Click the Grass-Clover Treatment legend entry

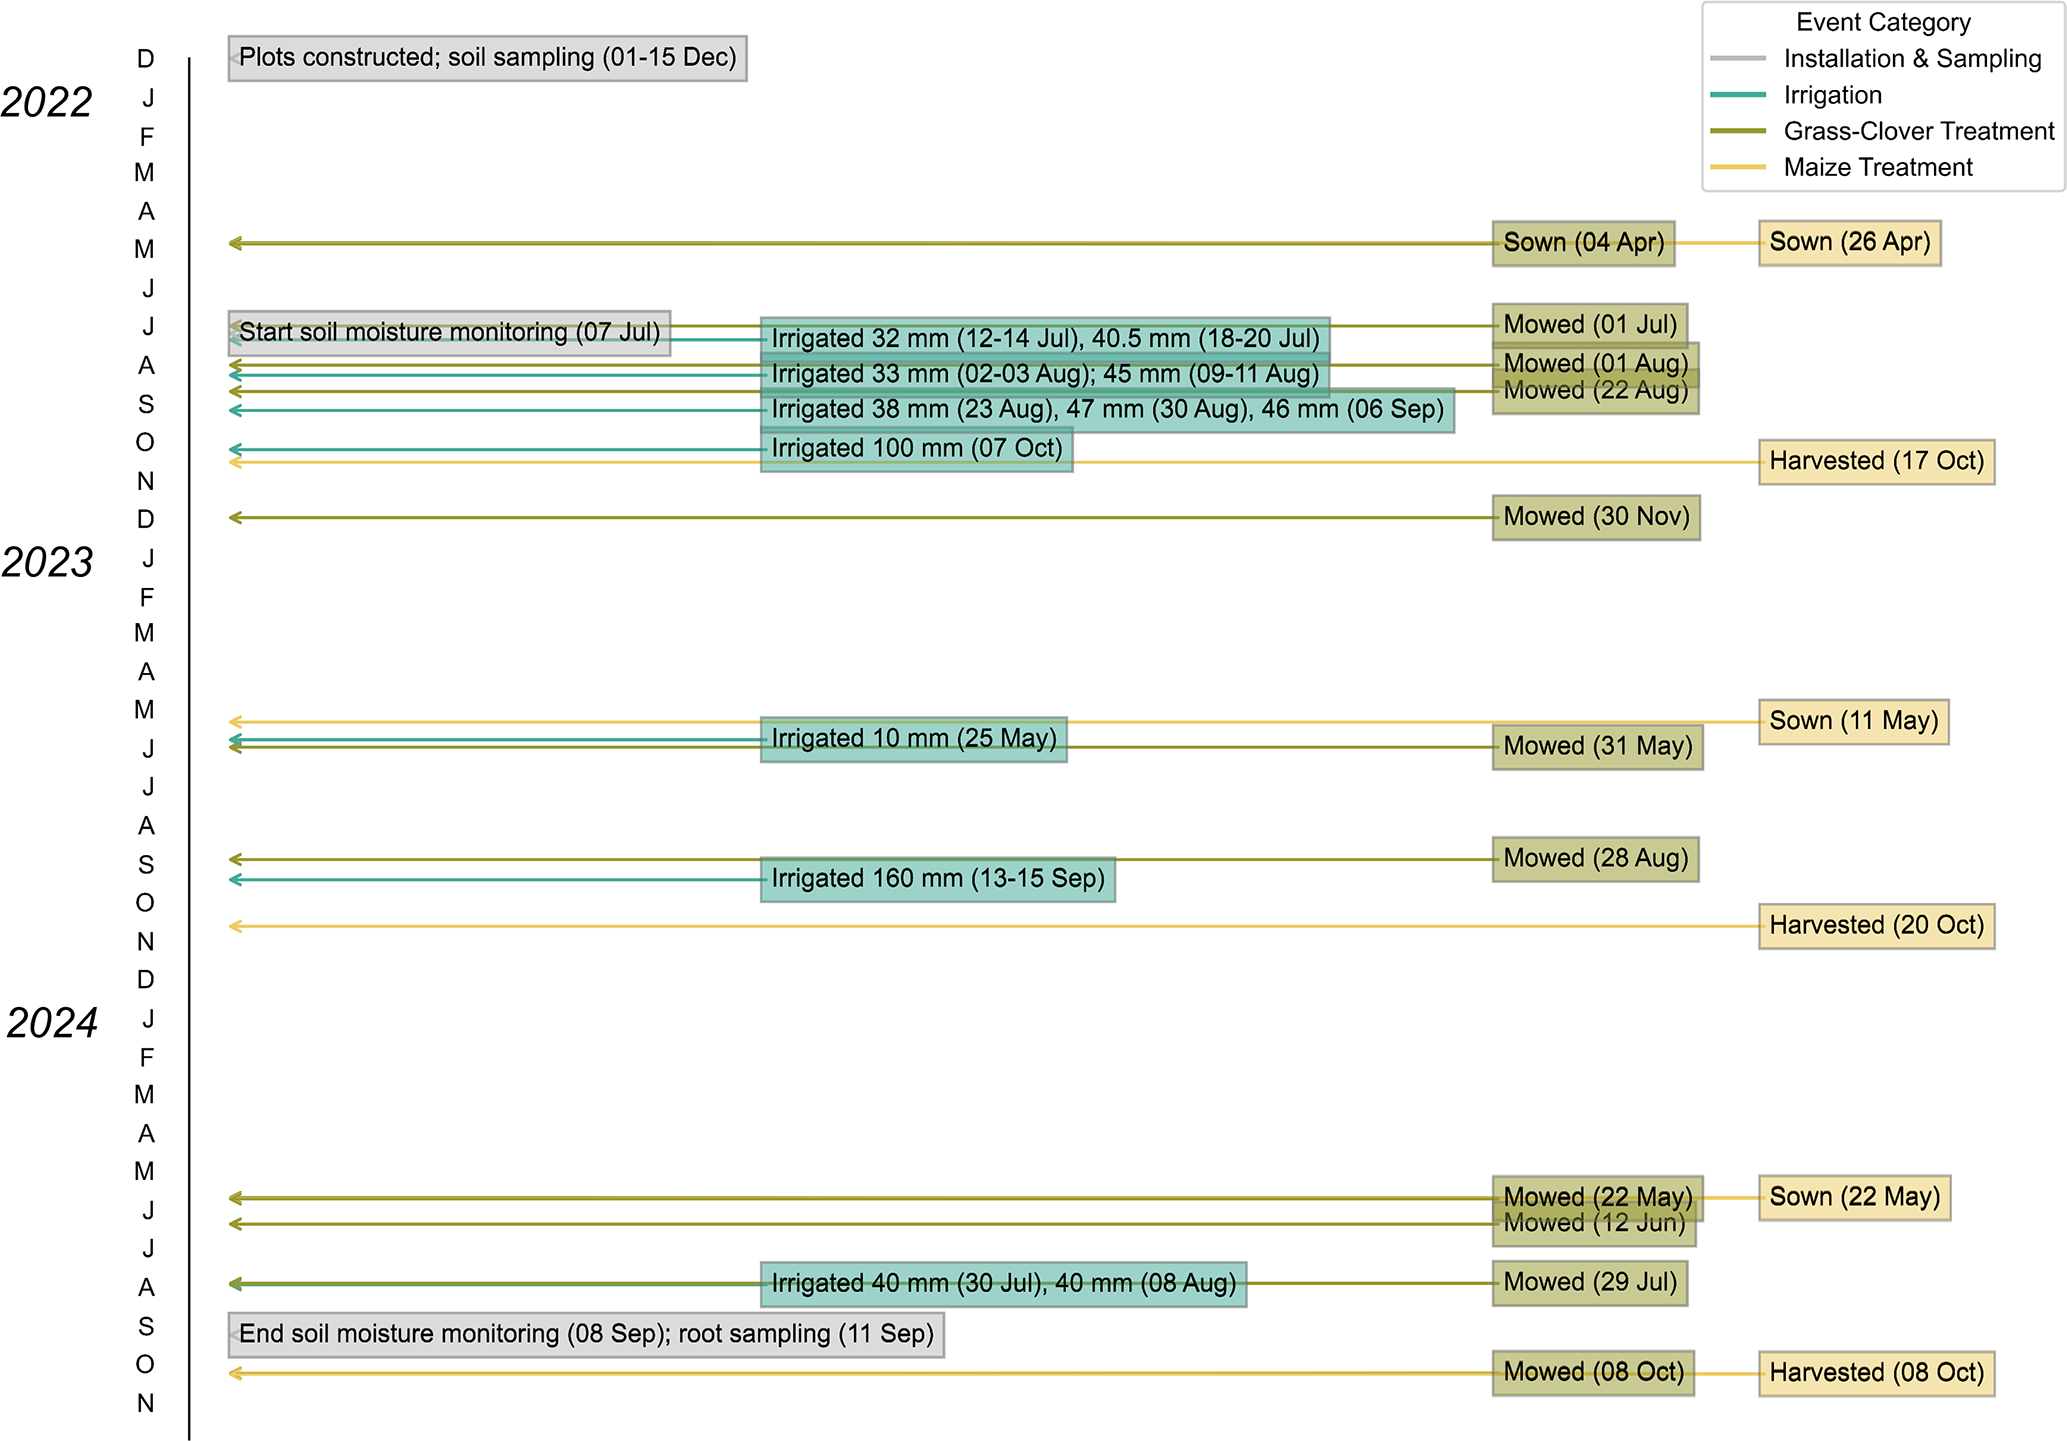[1917, 131]
